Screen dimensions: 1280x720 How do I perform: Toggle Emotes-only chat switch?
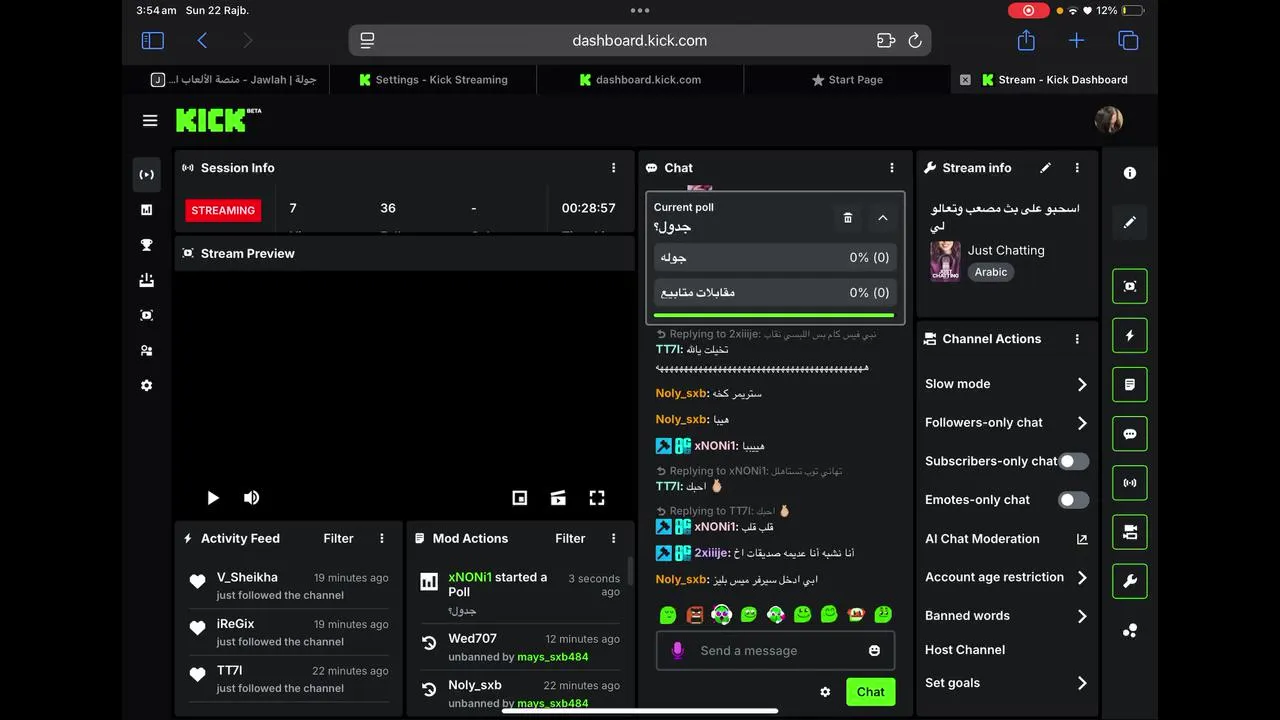[x=1074, y=500]
